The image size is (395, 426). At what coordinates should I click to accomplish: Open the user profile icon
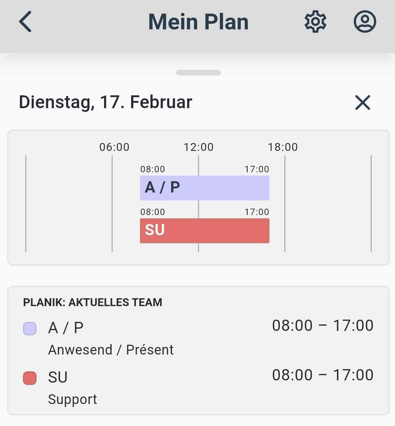pos(365,22)
